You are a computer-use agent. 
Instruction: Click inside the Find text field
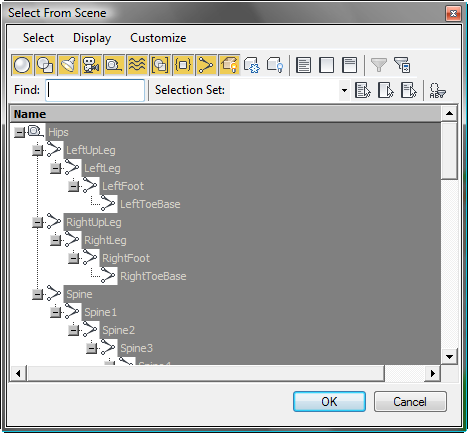pos(95,90)
